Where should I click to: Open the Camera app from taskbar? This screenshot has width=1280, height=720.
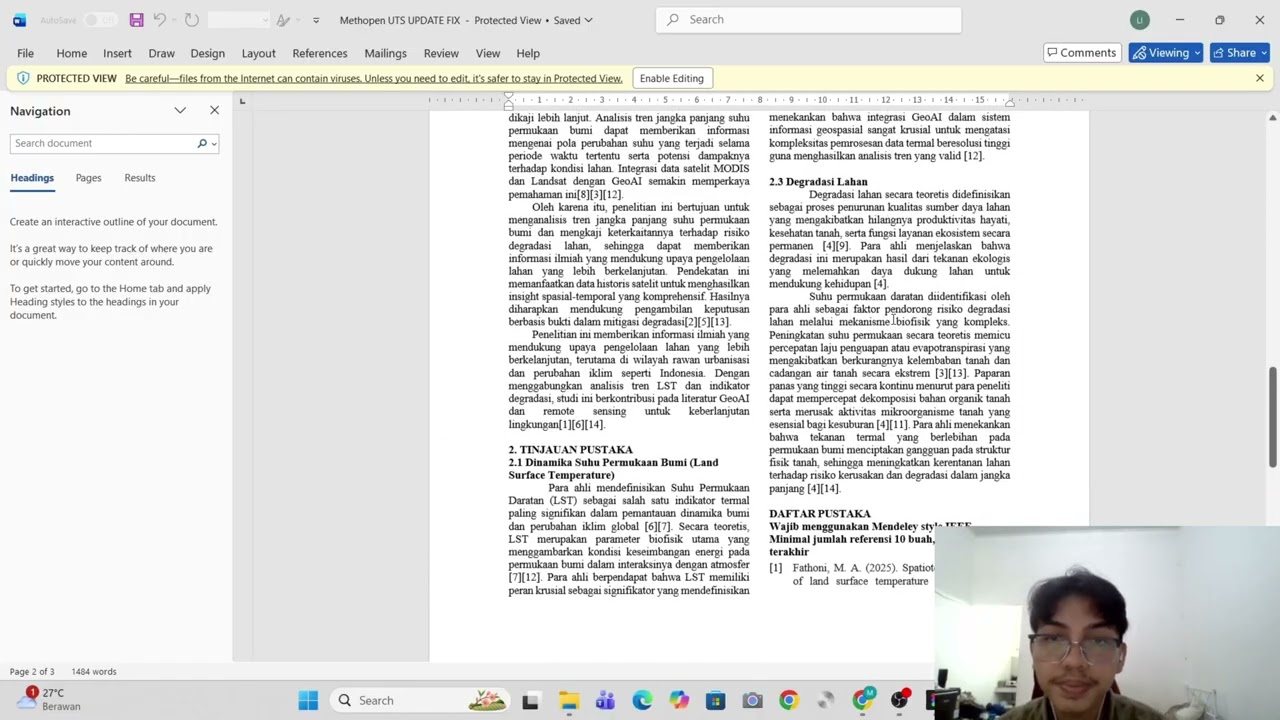752,701
